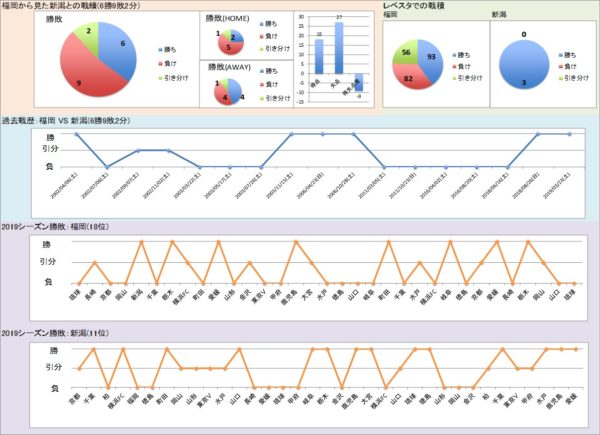Click 引き分け legend entry of the HOME pie

274,49
